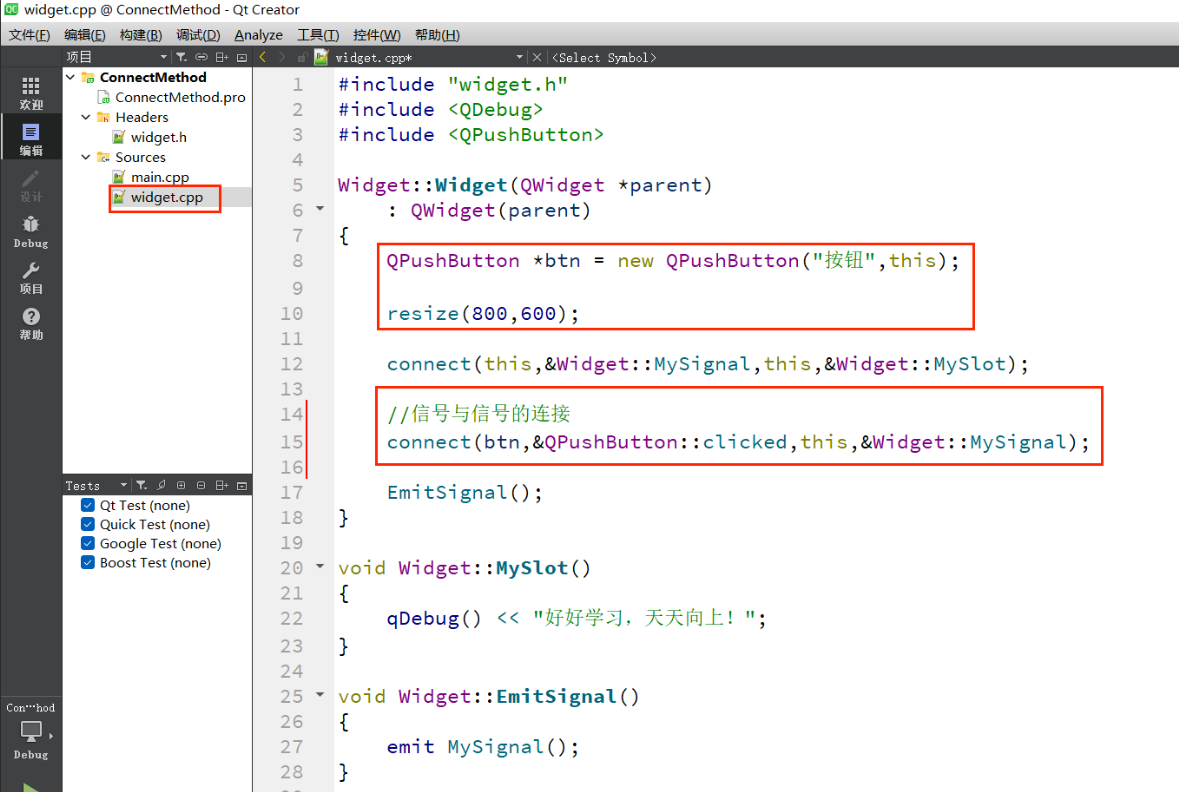This screenshot has height=792, width=1179.
Task: Open the Analyze menu
Action: click(x=259, y=35)
